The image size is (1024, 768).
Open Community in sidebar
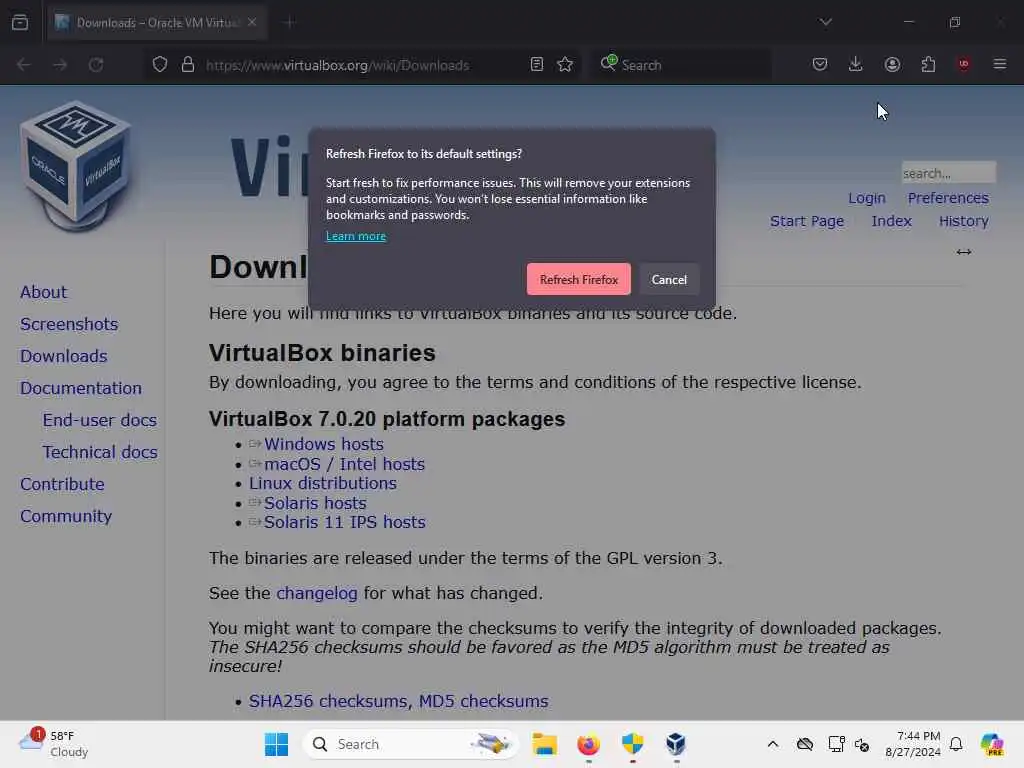[66, 516]
